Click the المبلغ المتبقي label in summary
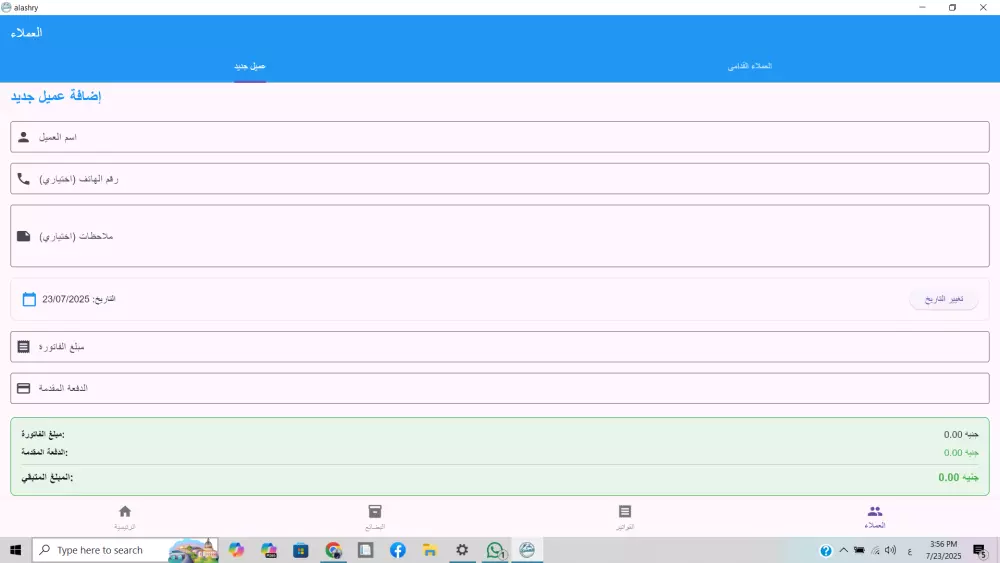 pyautogui.click(x=47, y=477)
